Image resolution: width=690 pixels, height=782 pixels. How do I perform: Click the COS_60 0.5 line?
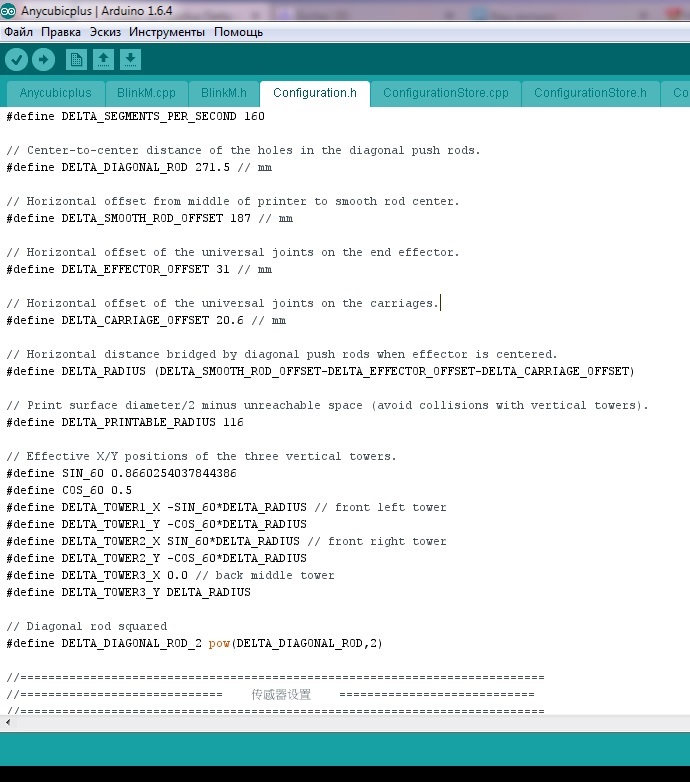click(x=69, y=490)
